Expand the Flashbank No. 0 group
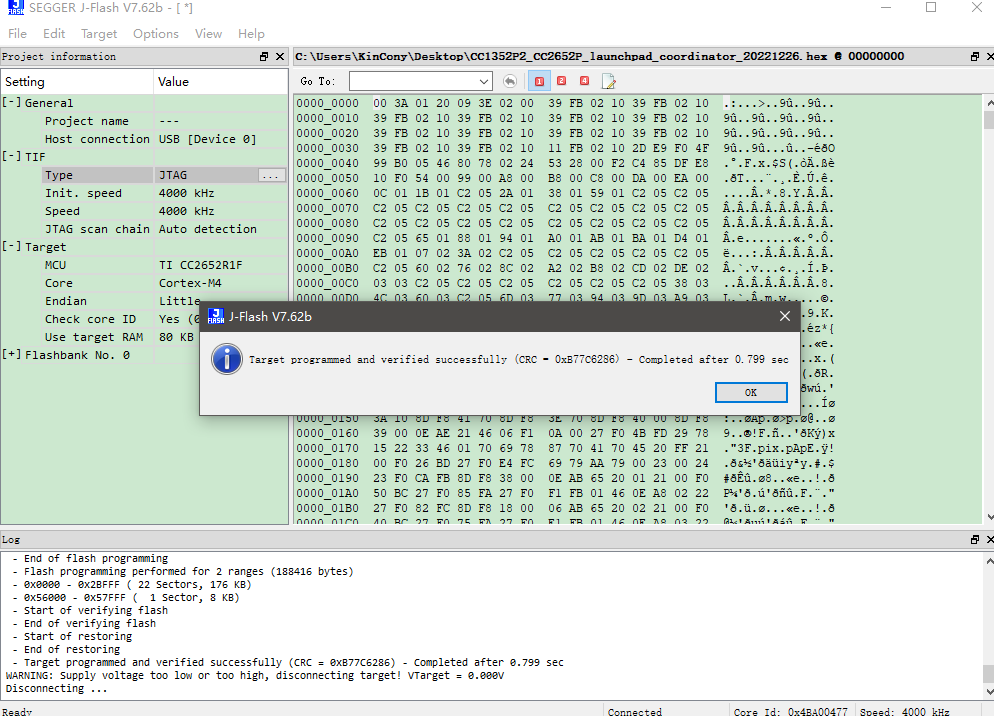This screenshot has width=994, height=716. point(12,355)
